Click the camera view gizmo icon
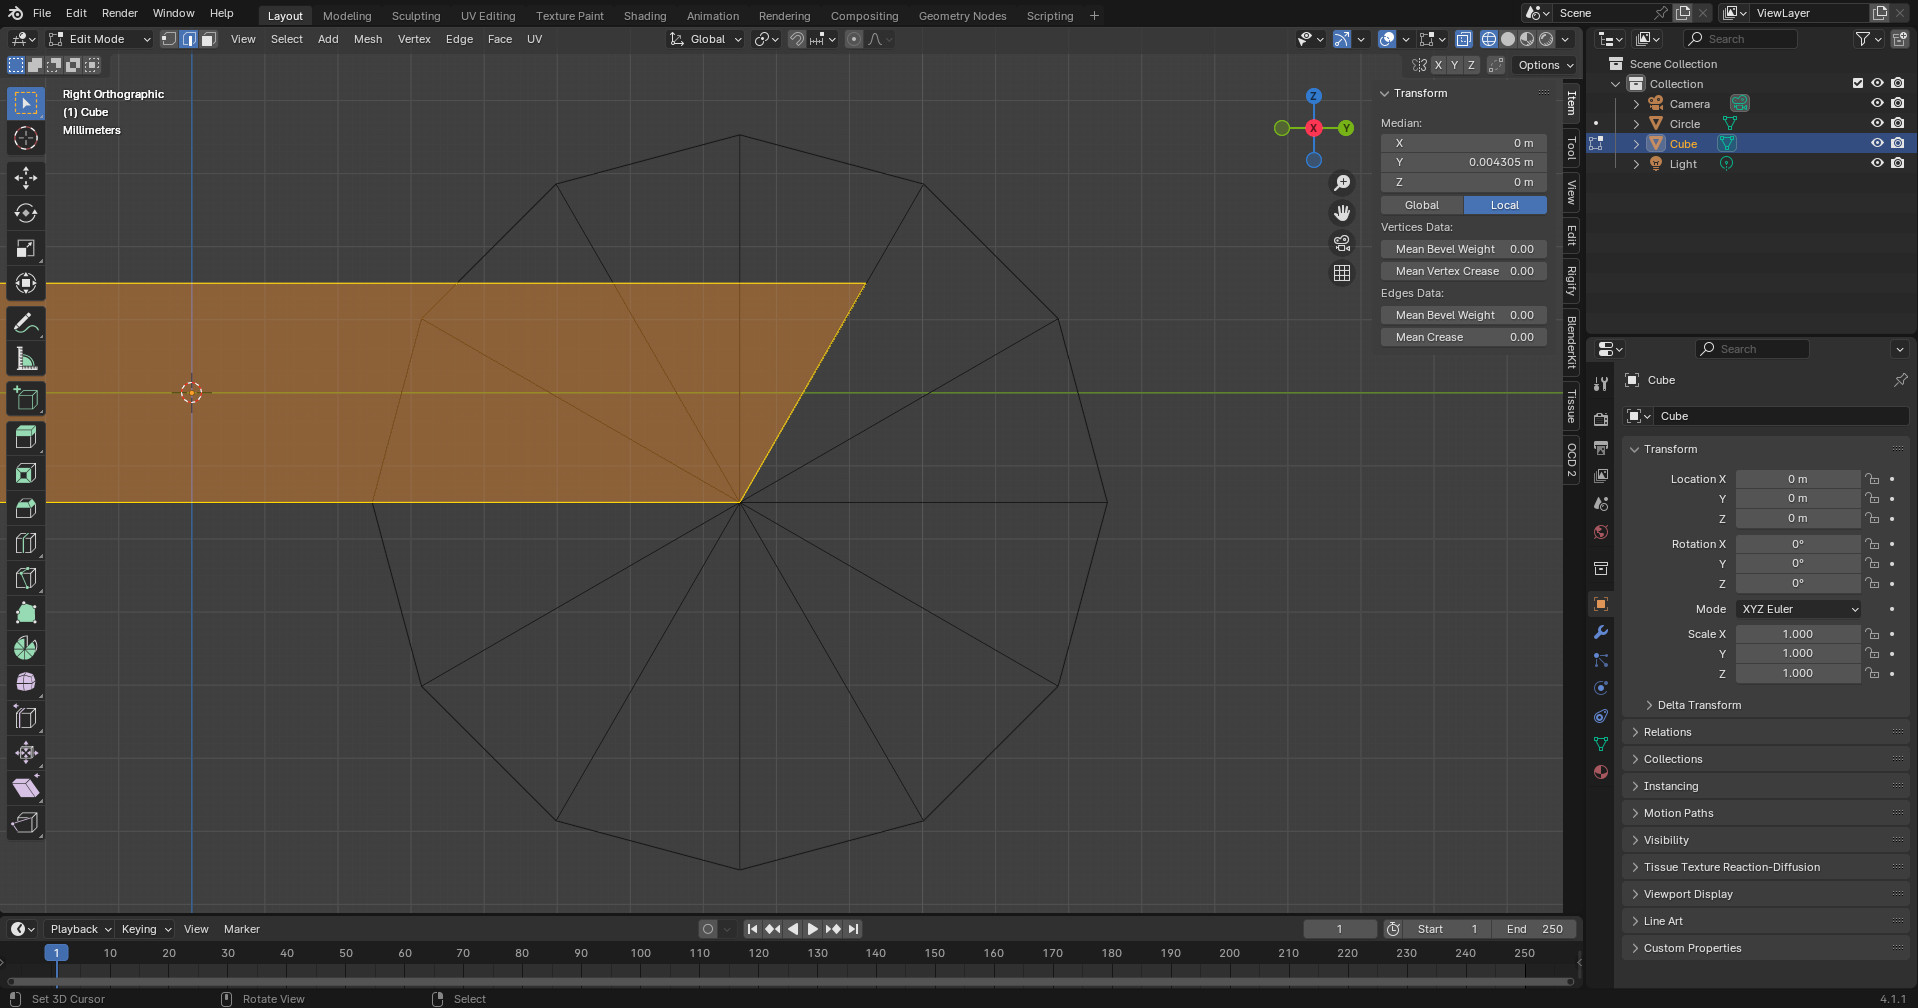The width and height of the screenshot is (1918, 1008). [1342, 243]
